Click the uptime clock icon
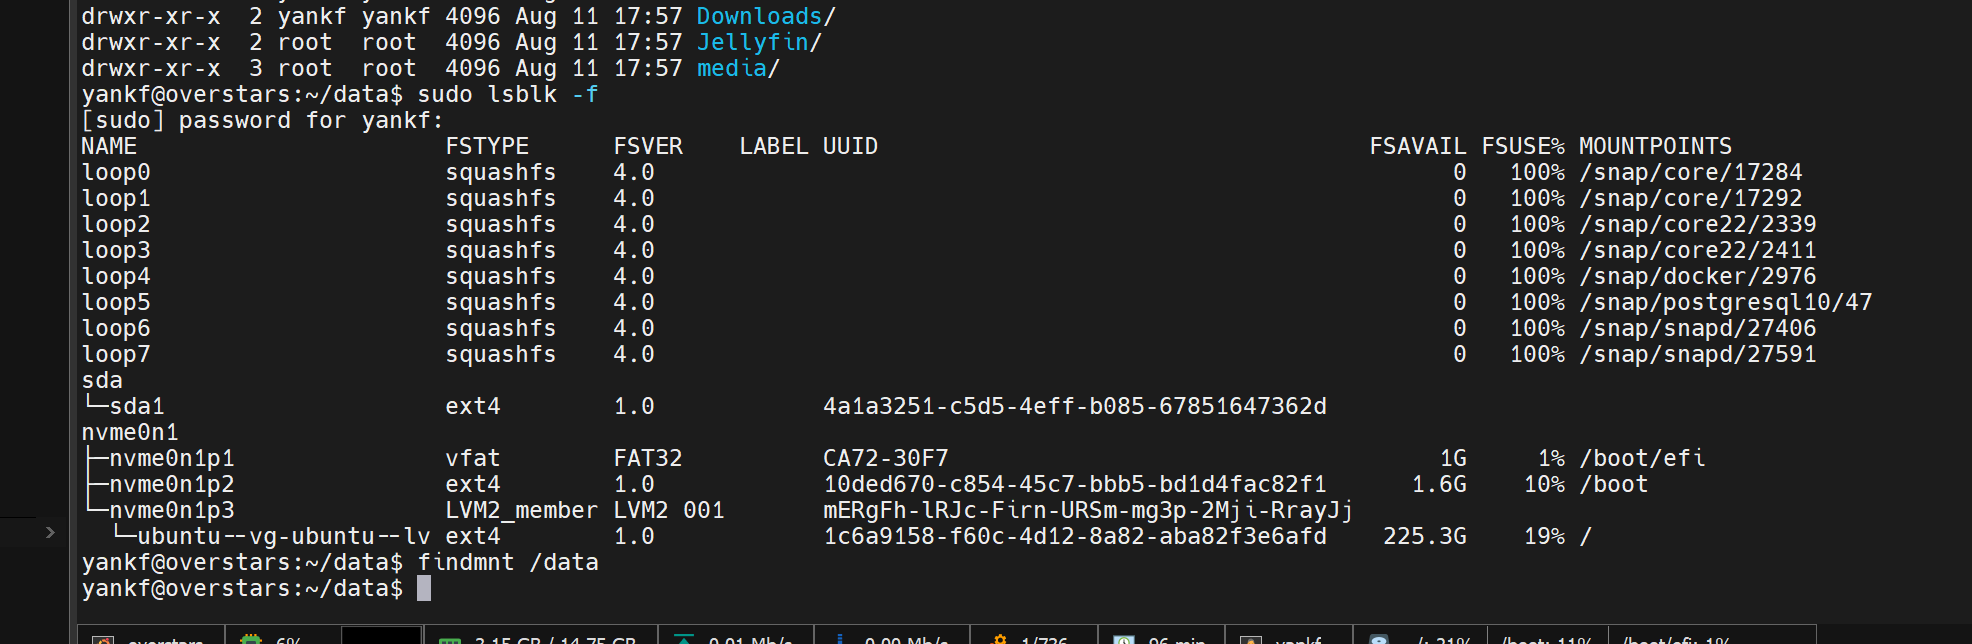Screen dimensions: 1972x644 1124,639
